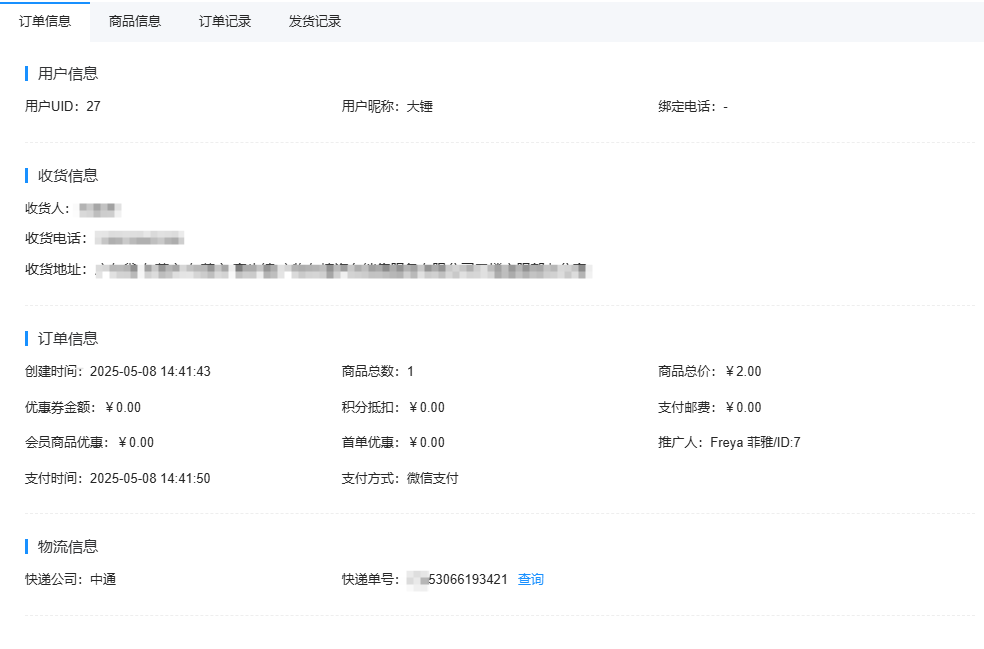Click the blurred 收货电话 value
Viewport: 984px width, 649px height.
pos(139,239)
